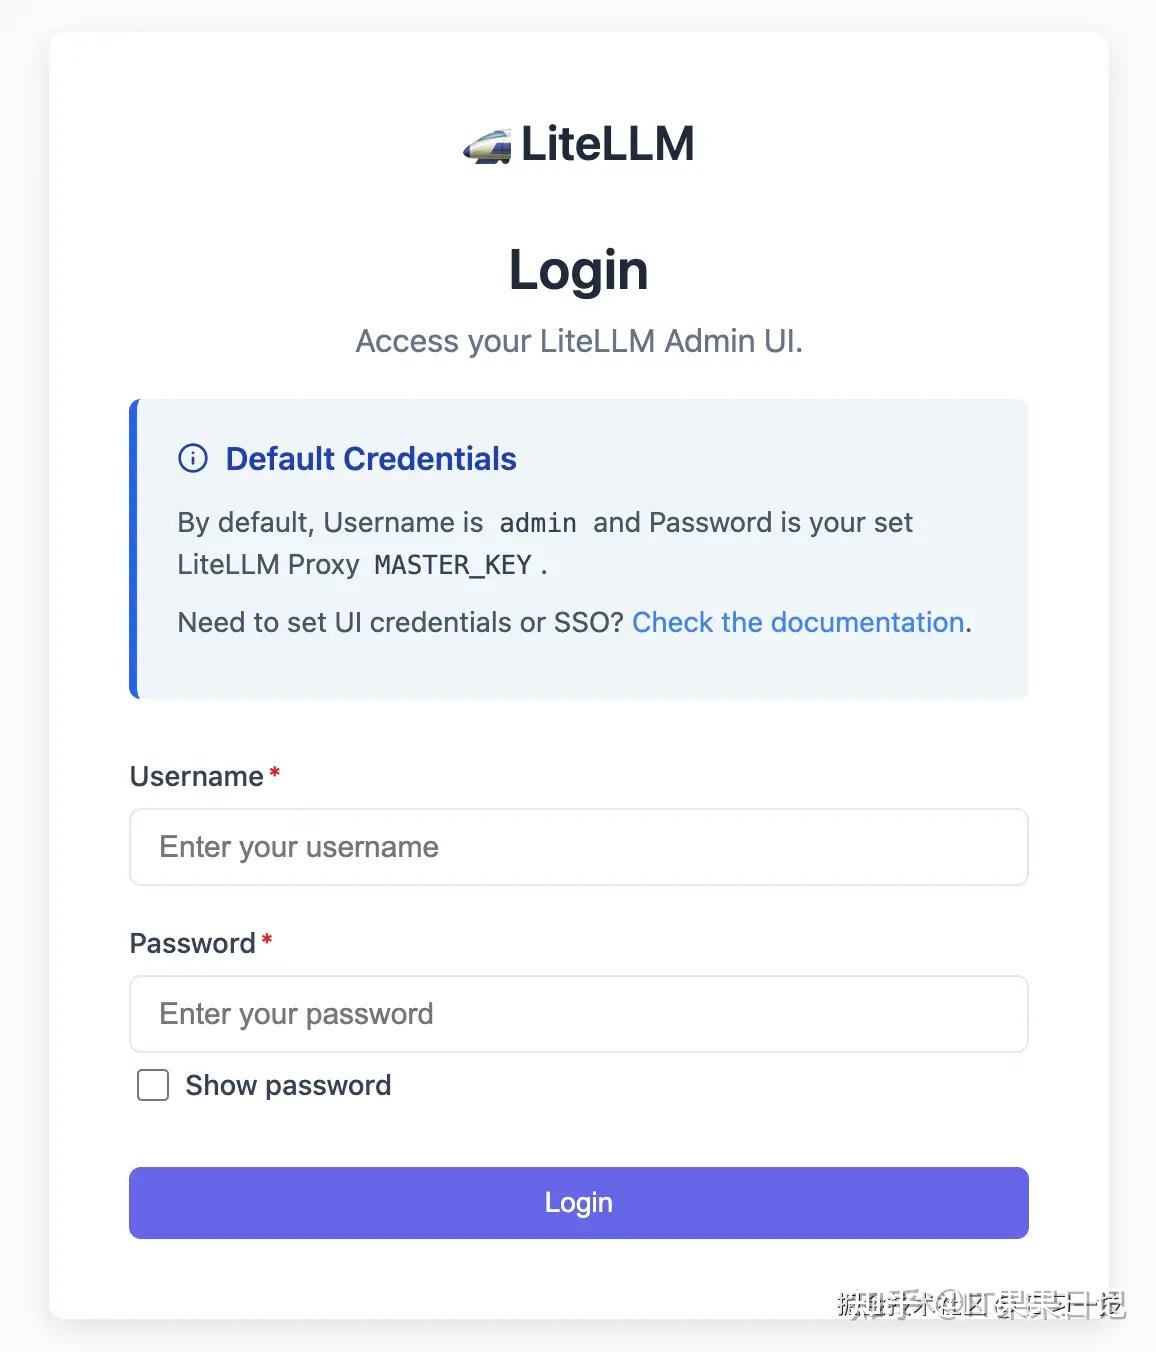Check the box beside Show password label

pos(152,1085)
